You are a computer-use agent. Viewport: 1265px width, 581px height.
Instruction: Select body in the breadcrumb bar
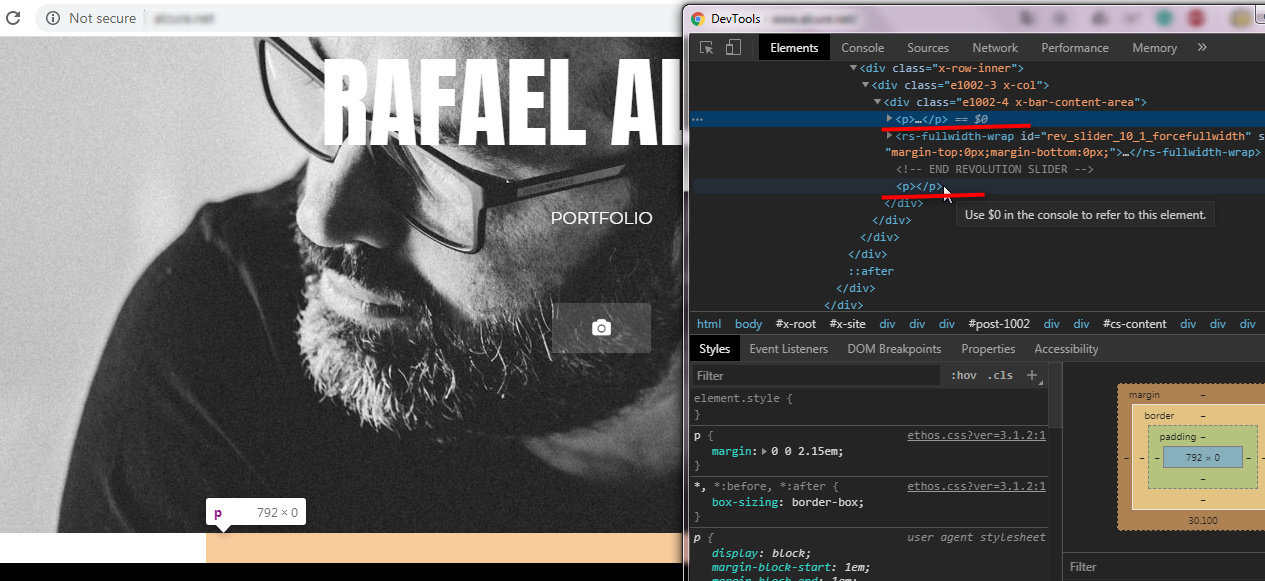(748, 324)
